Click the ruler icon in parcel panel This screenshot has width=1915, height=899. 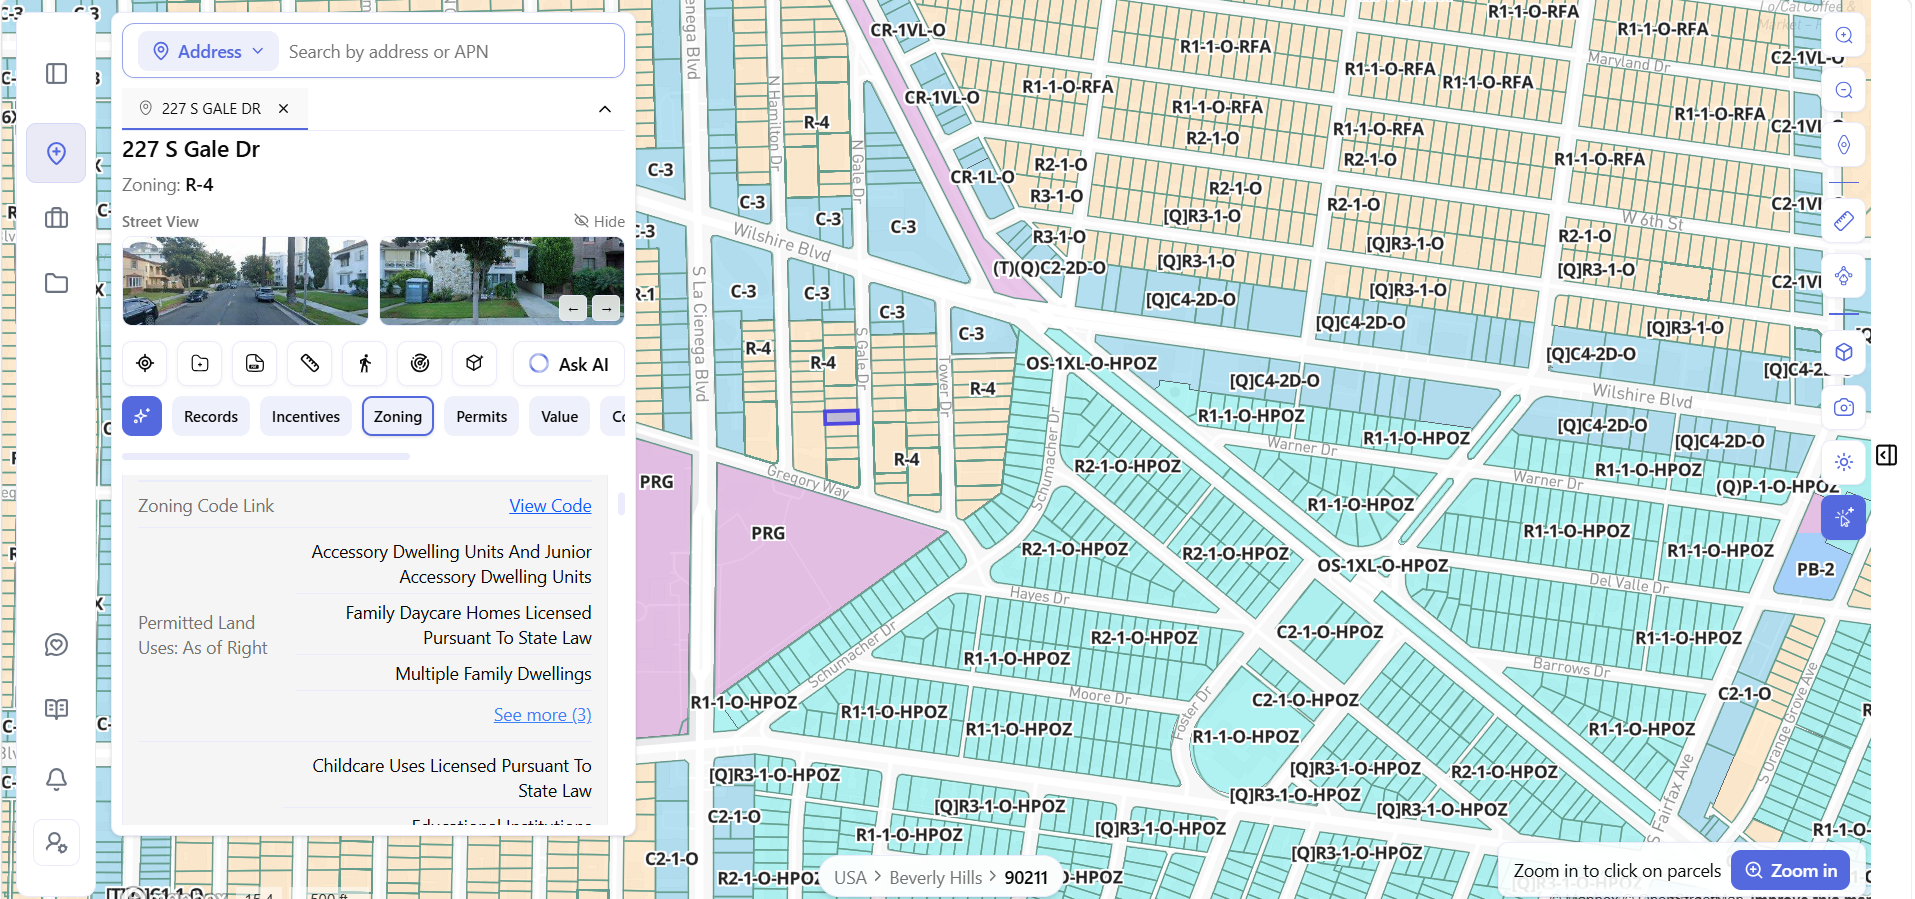310,364
